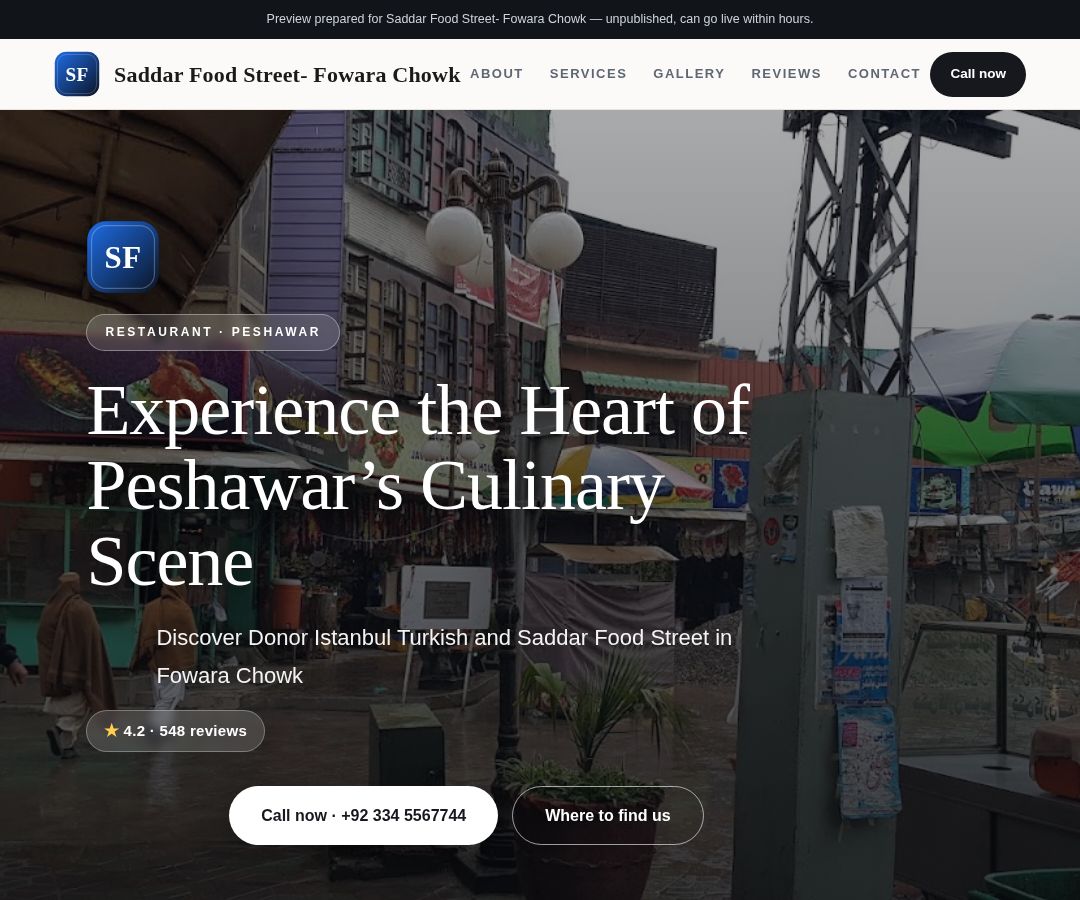
Task: Open the Contact nav link
Action: 884,74
